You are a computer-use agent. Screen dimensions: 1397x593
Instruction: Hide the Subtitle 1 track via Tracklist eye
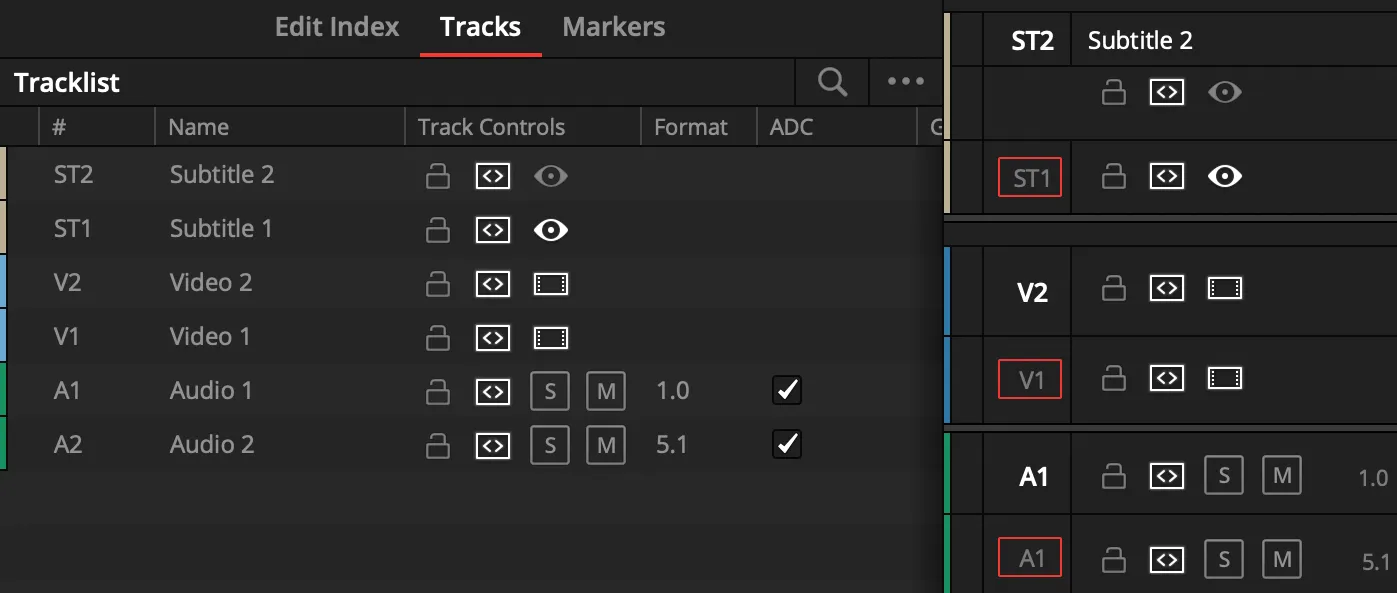click(x=550, y=230)
